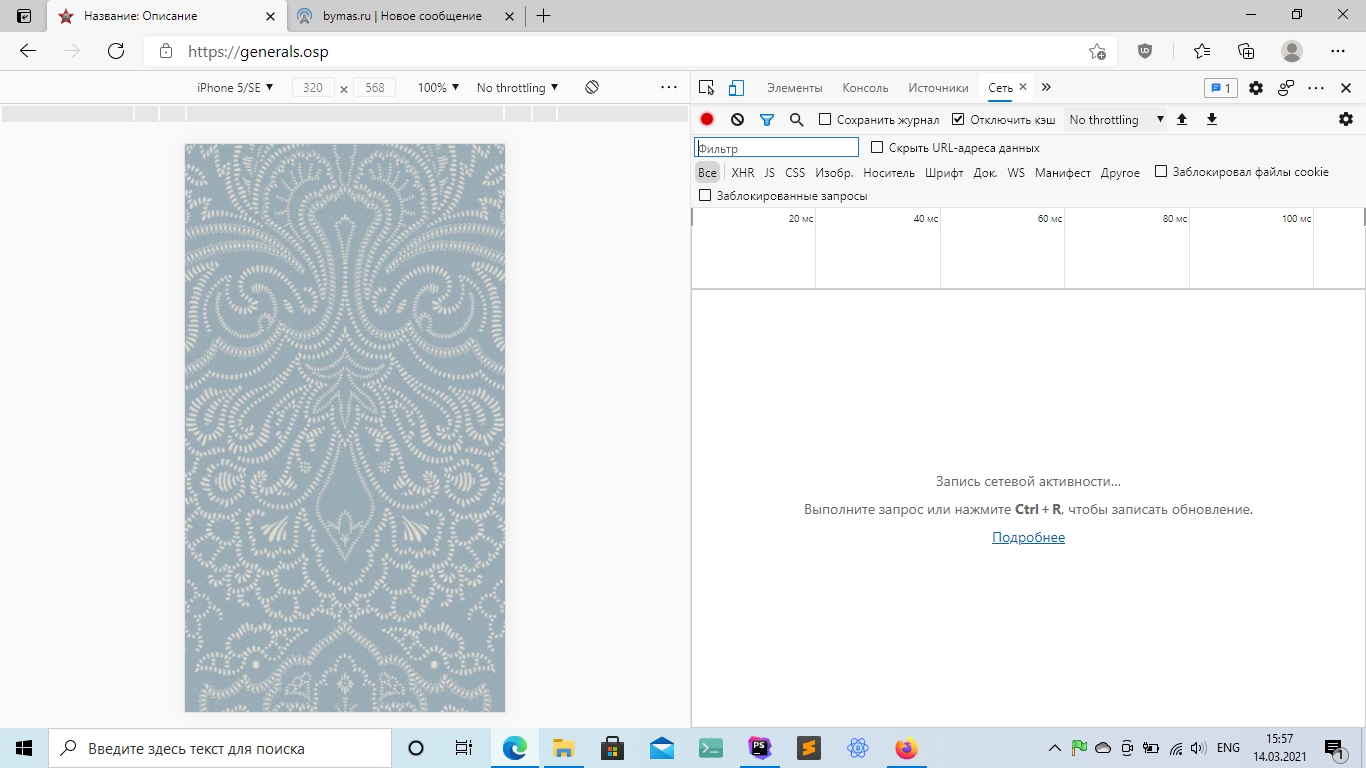Open the iPhone 5/SE device dropdown
1366x768 pixels.
(x=235, y=88)
